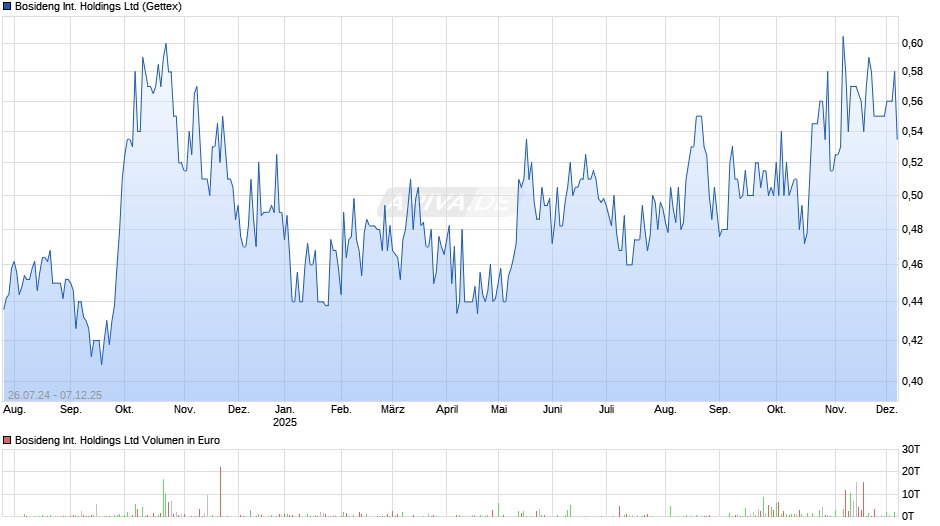
Task: Click the 0,46 price axis label
Action: [912, 264]
